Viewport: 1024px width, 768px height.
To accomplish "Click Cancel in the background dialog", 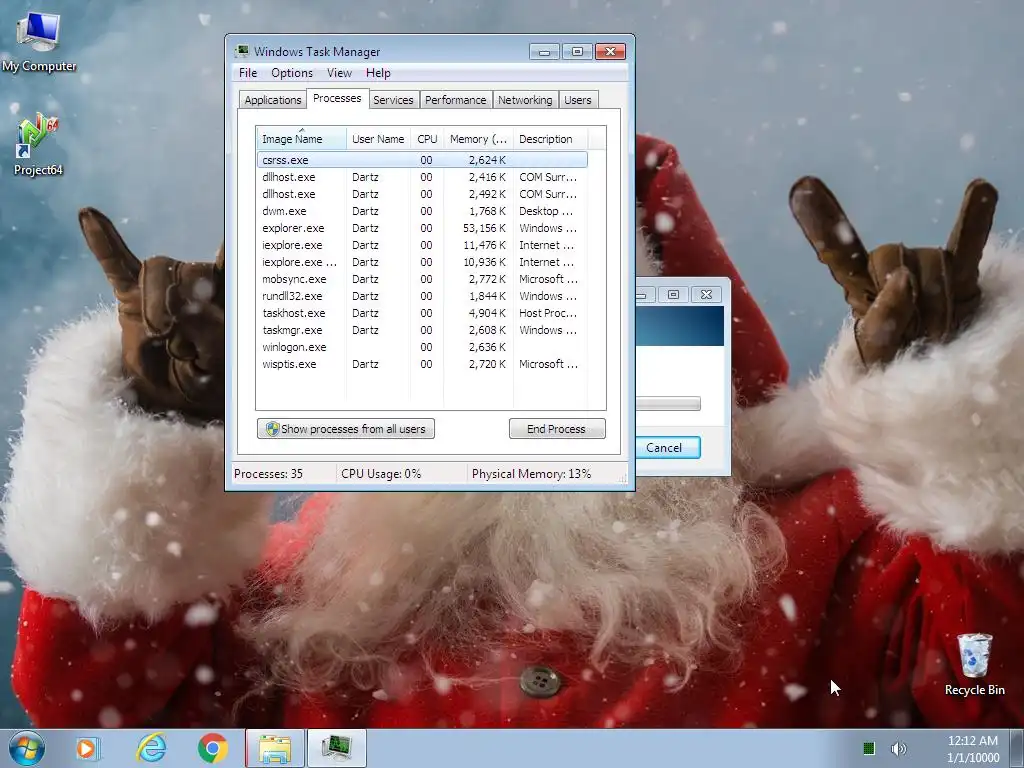I will (665, 447).
